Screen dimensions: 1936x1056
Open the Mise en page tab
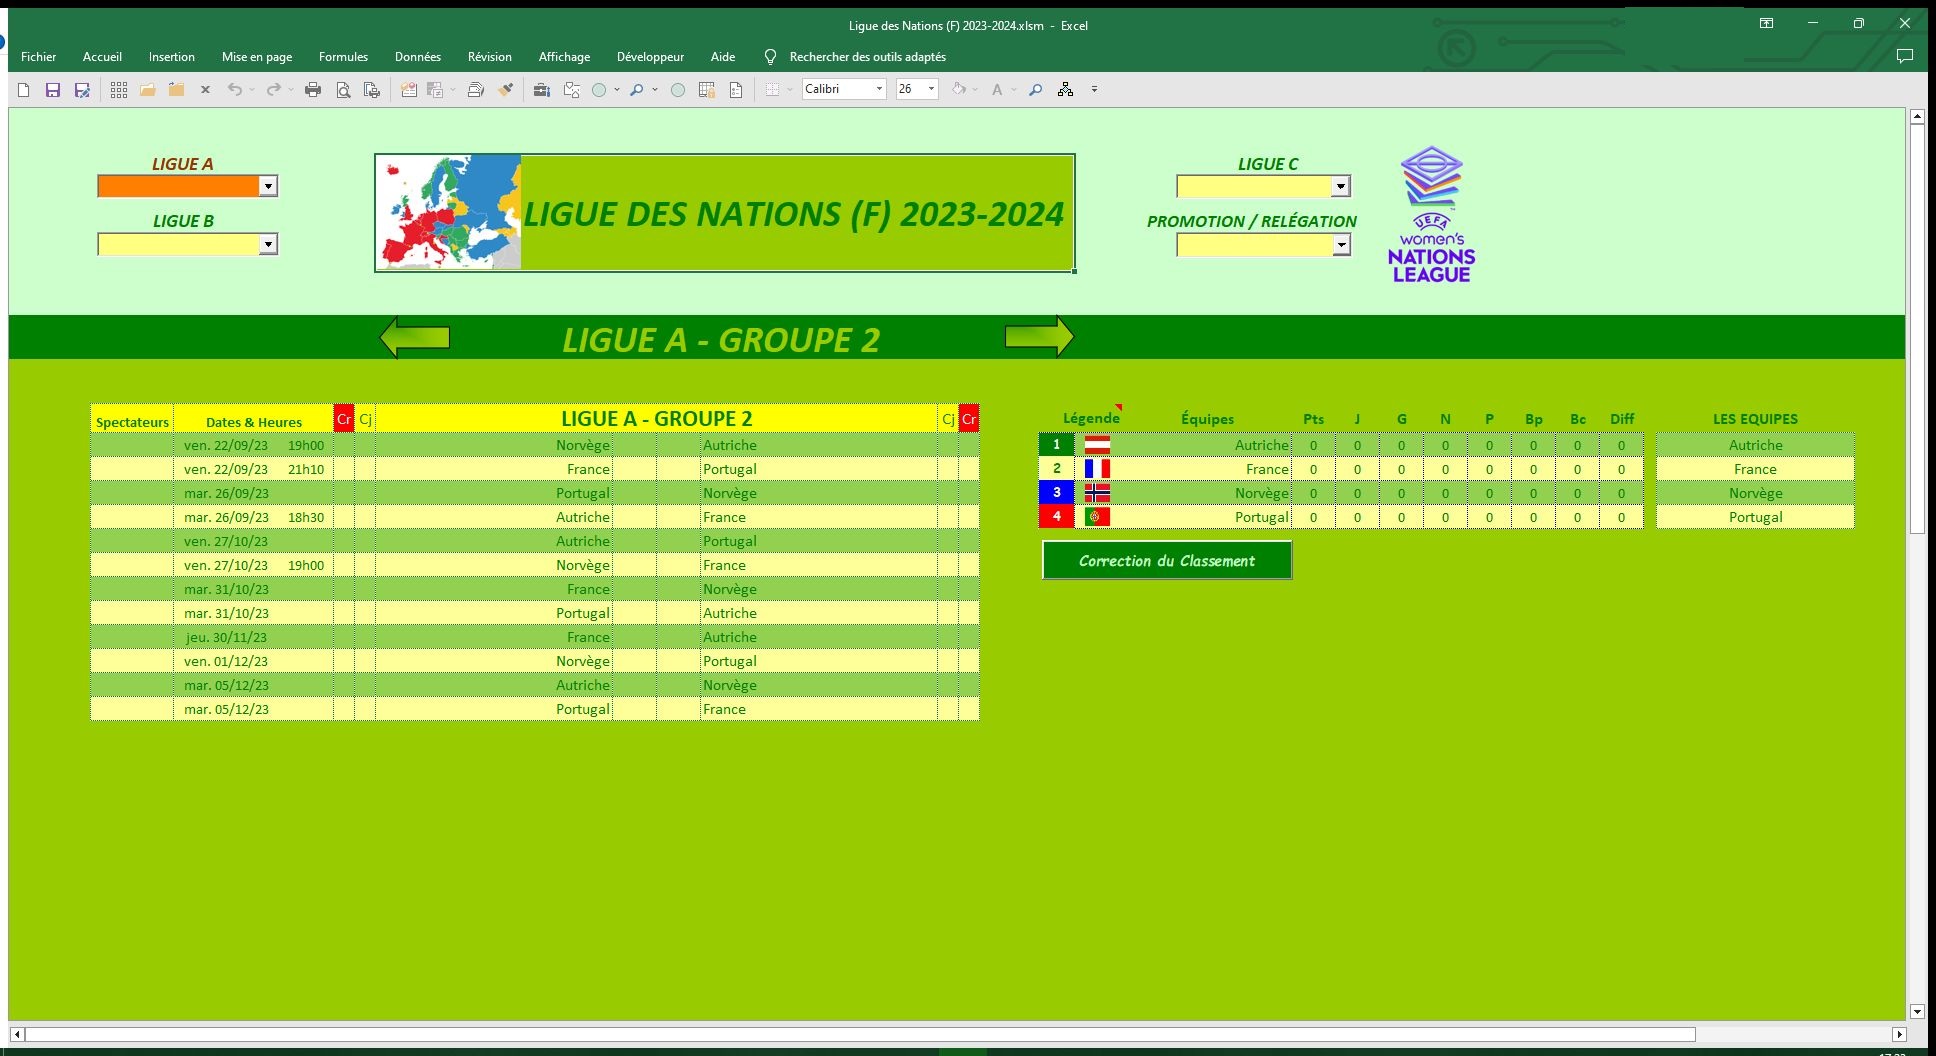coord(257,57)
